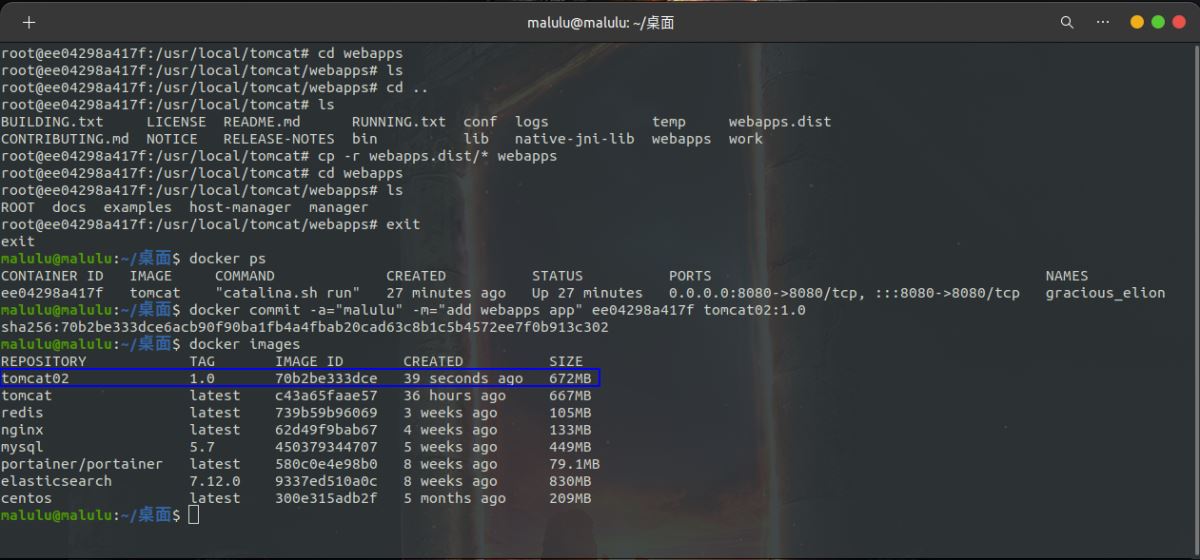Click image ID 450379344707
The height and width of the screenshot is (560, 1200).
(326, 446)
